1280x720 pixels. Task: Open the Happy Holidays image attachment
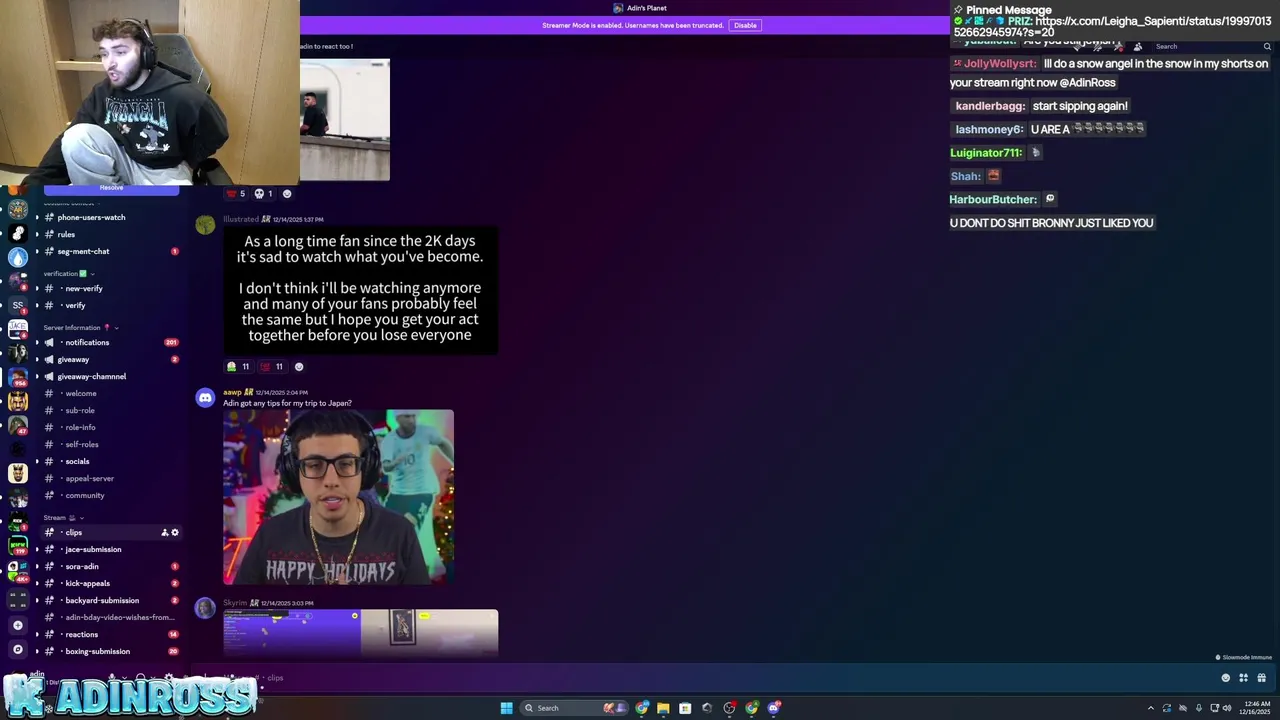(x=338, y=497)
